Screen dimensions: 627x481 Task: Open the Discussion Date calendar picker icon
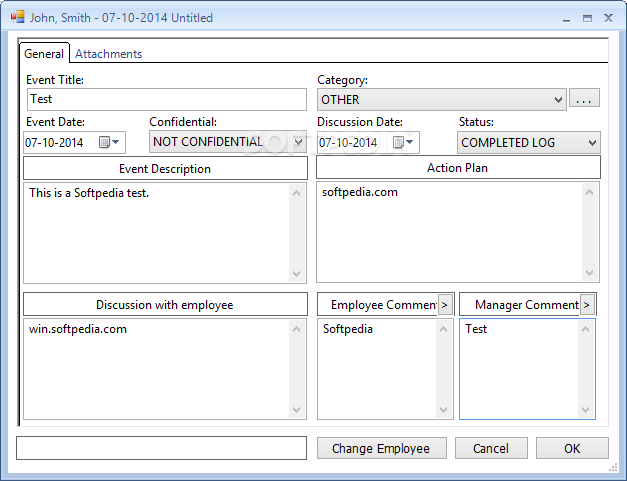403,142
